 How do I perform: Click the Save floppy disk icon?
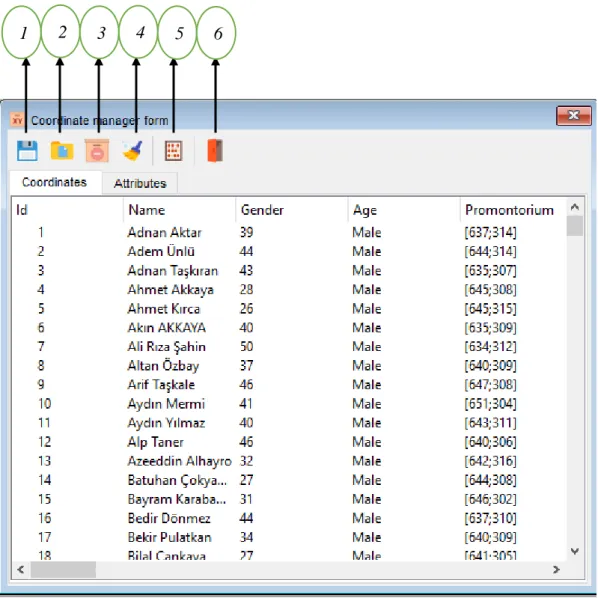tap(27, 151)
